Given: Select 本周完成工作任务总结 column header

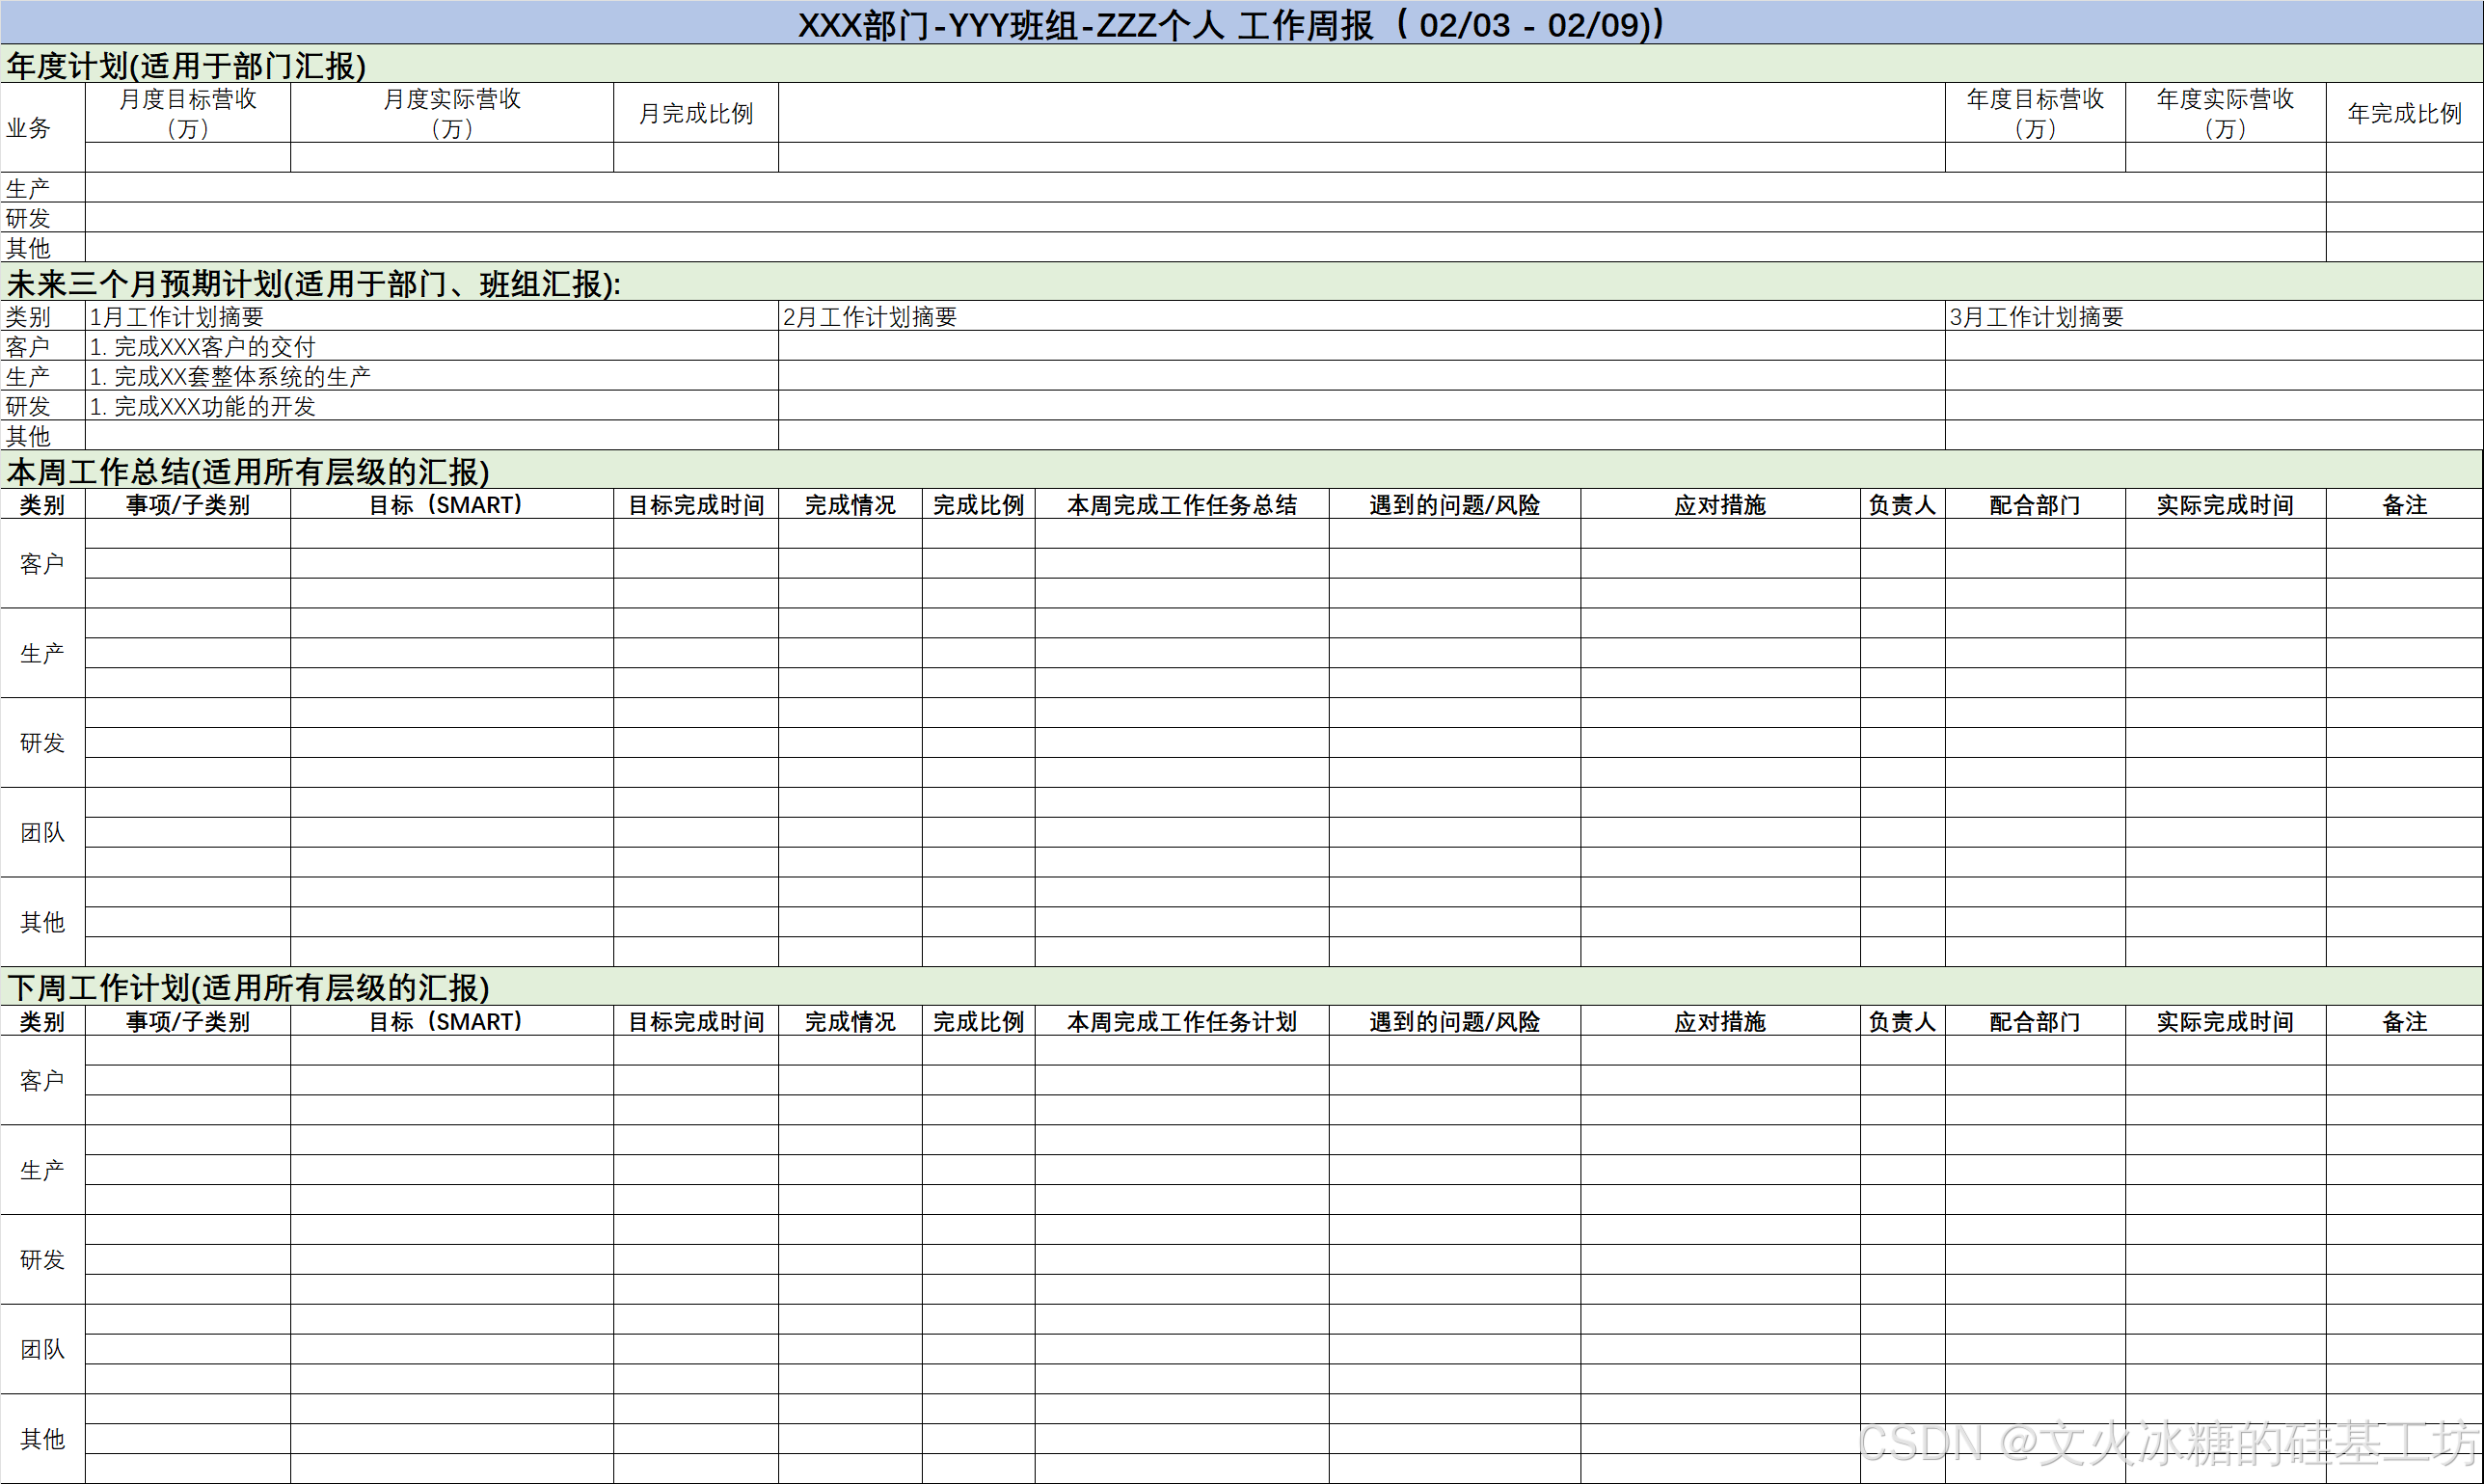Looking at the screenshot, I should point(1182,504).
